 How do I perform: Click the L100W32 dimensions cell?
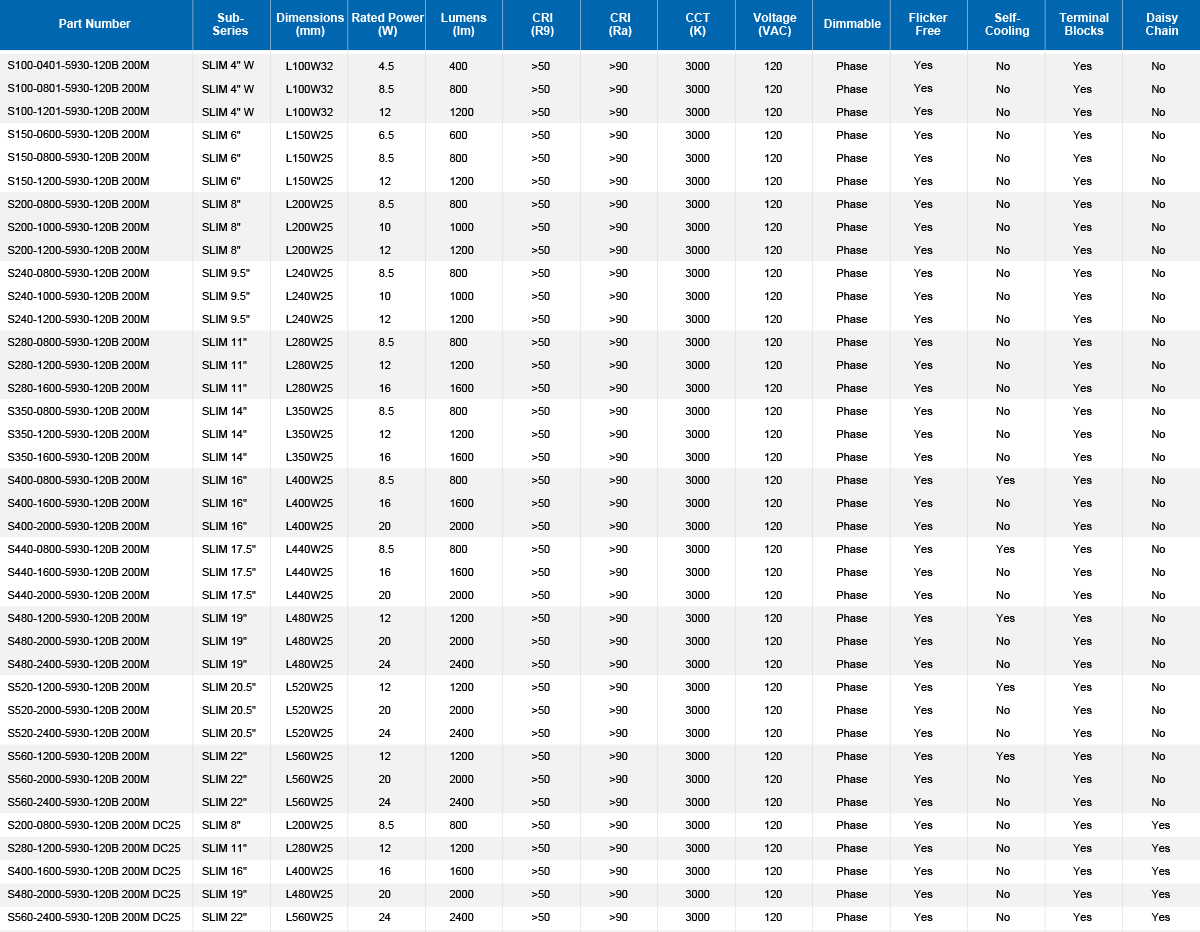coord(310,65)
